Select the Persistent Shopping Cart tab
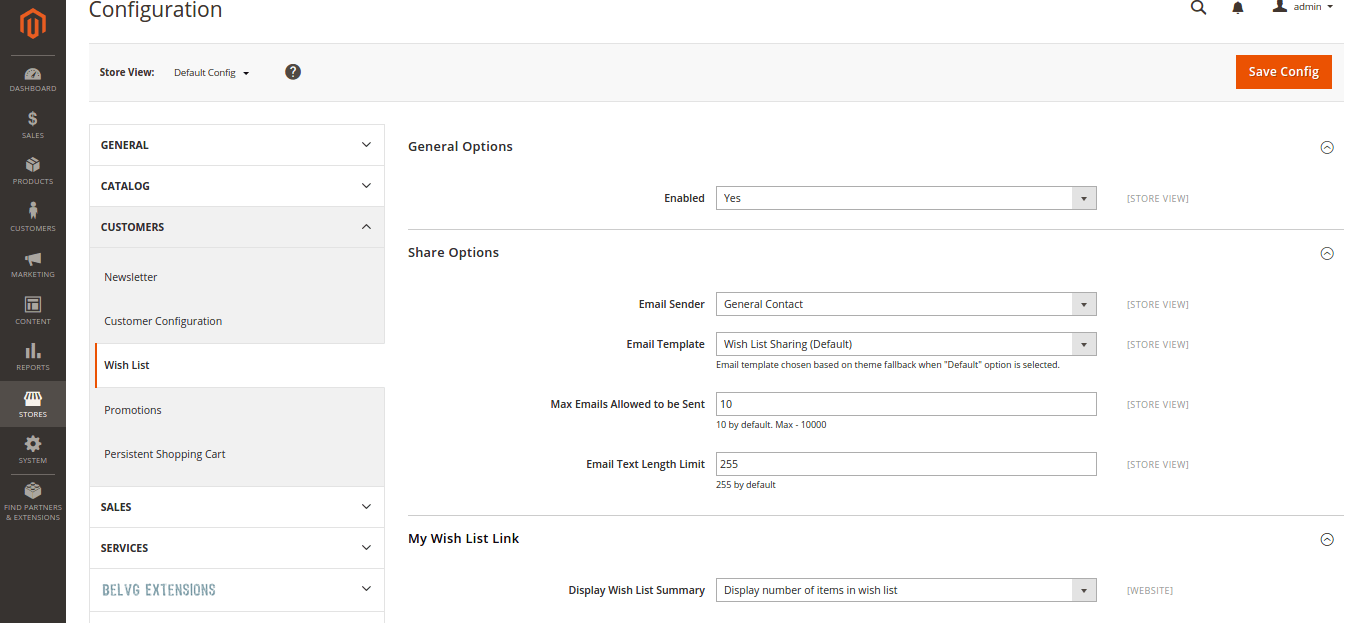Viewport: 1350px width, 623px height. (x=165, y=454)
